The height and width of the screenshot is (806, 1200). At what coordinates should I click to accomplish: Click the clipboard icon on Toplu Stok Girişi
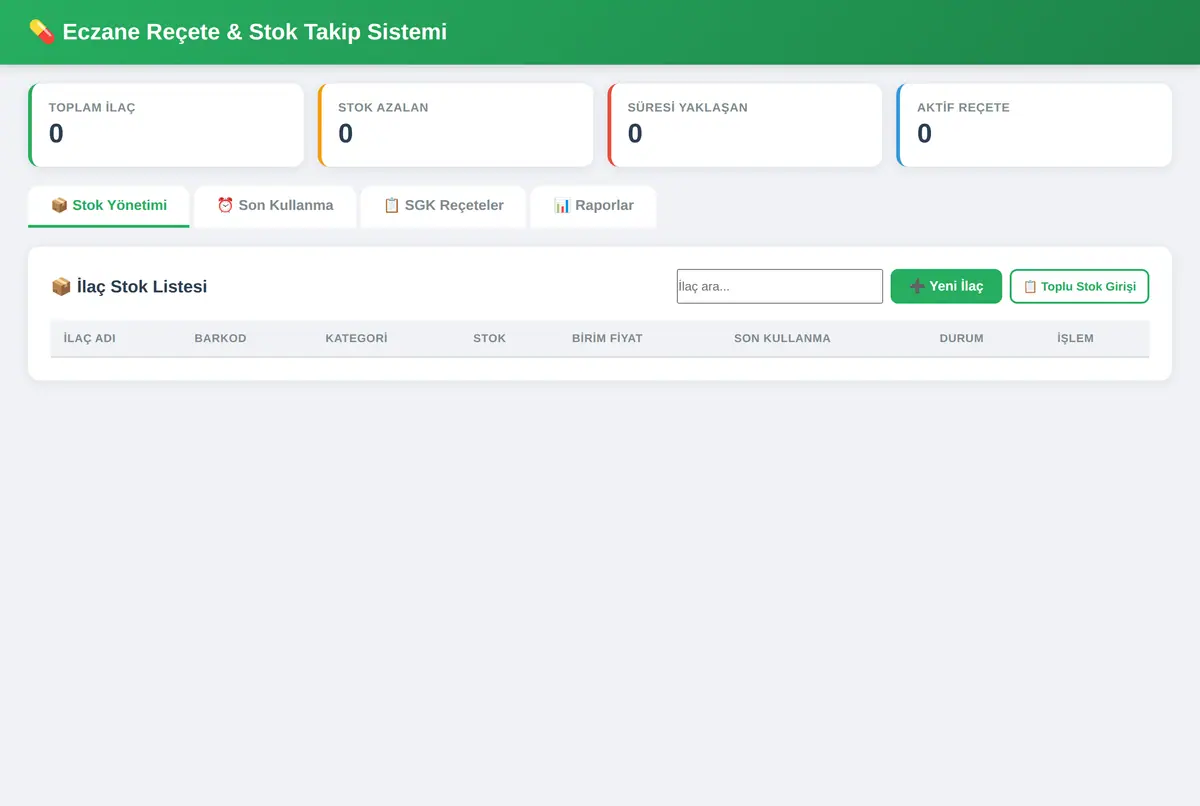point(1030,286)
